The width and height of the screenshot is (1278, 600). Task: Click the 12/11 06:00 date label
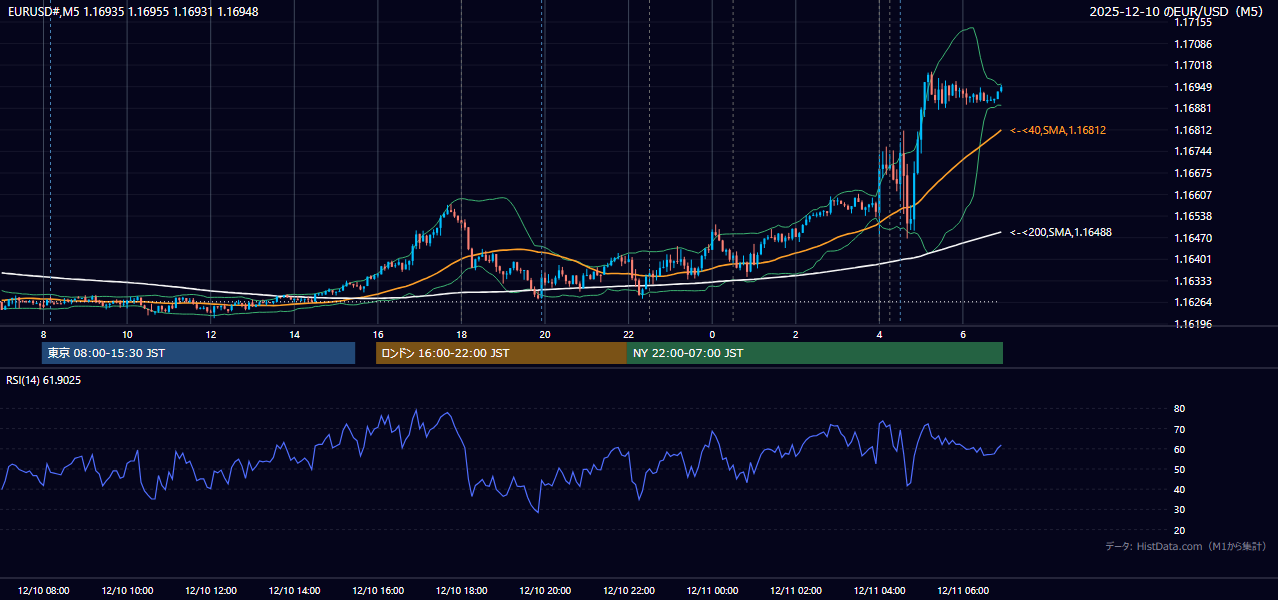(x=962, y=591)
